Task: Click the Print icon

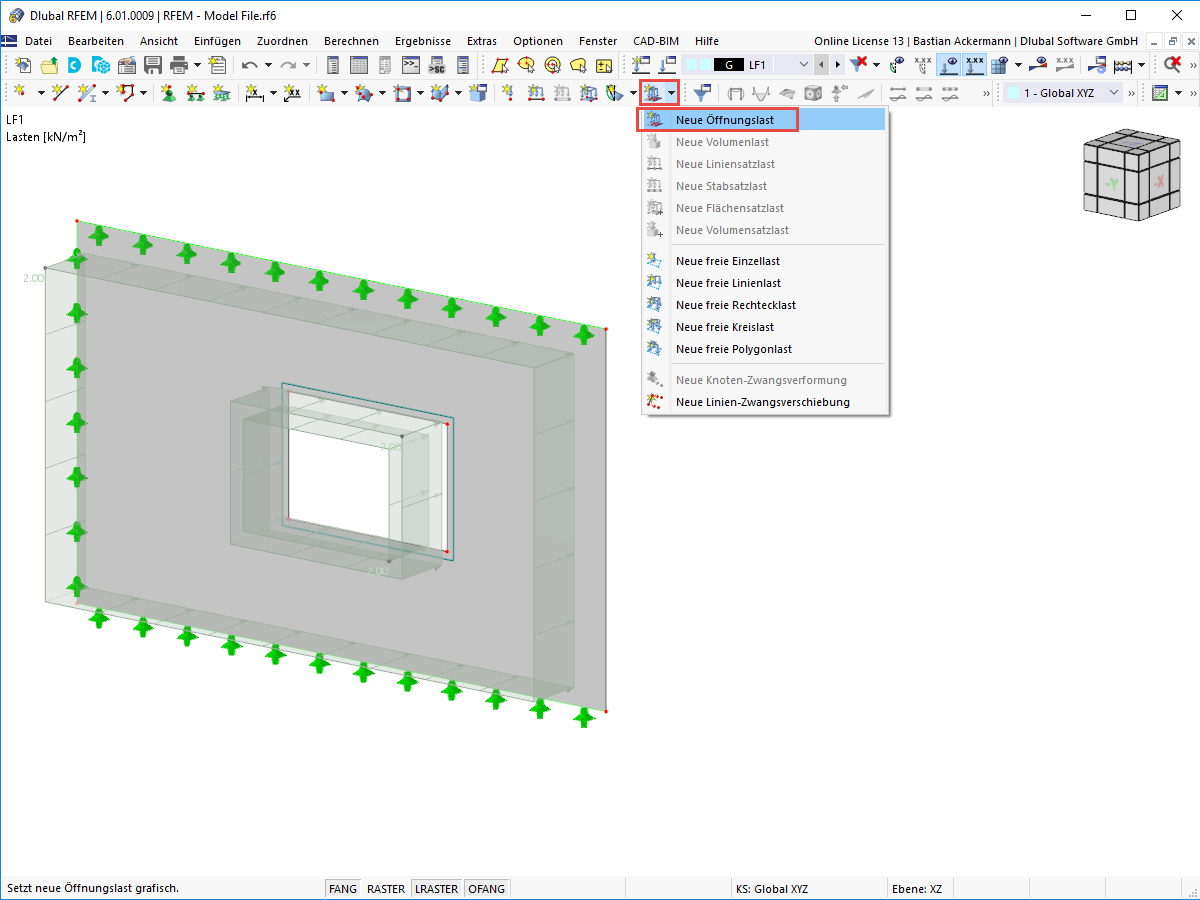Action: pyautogui.click(x=179, y=65)
